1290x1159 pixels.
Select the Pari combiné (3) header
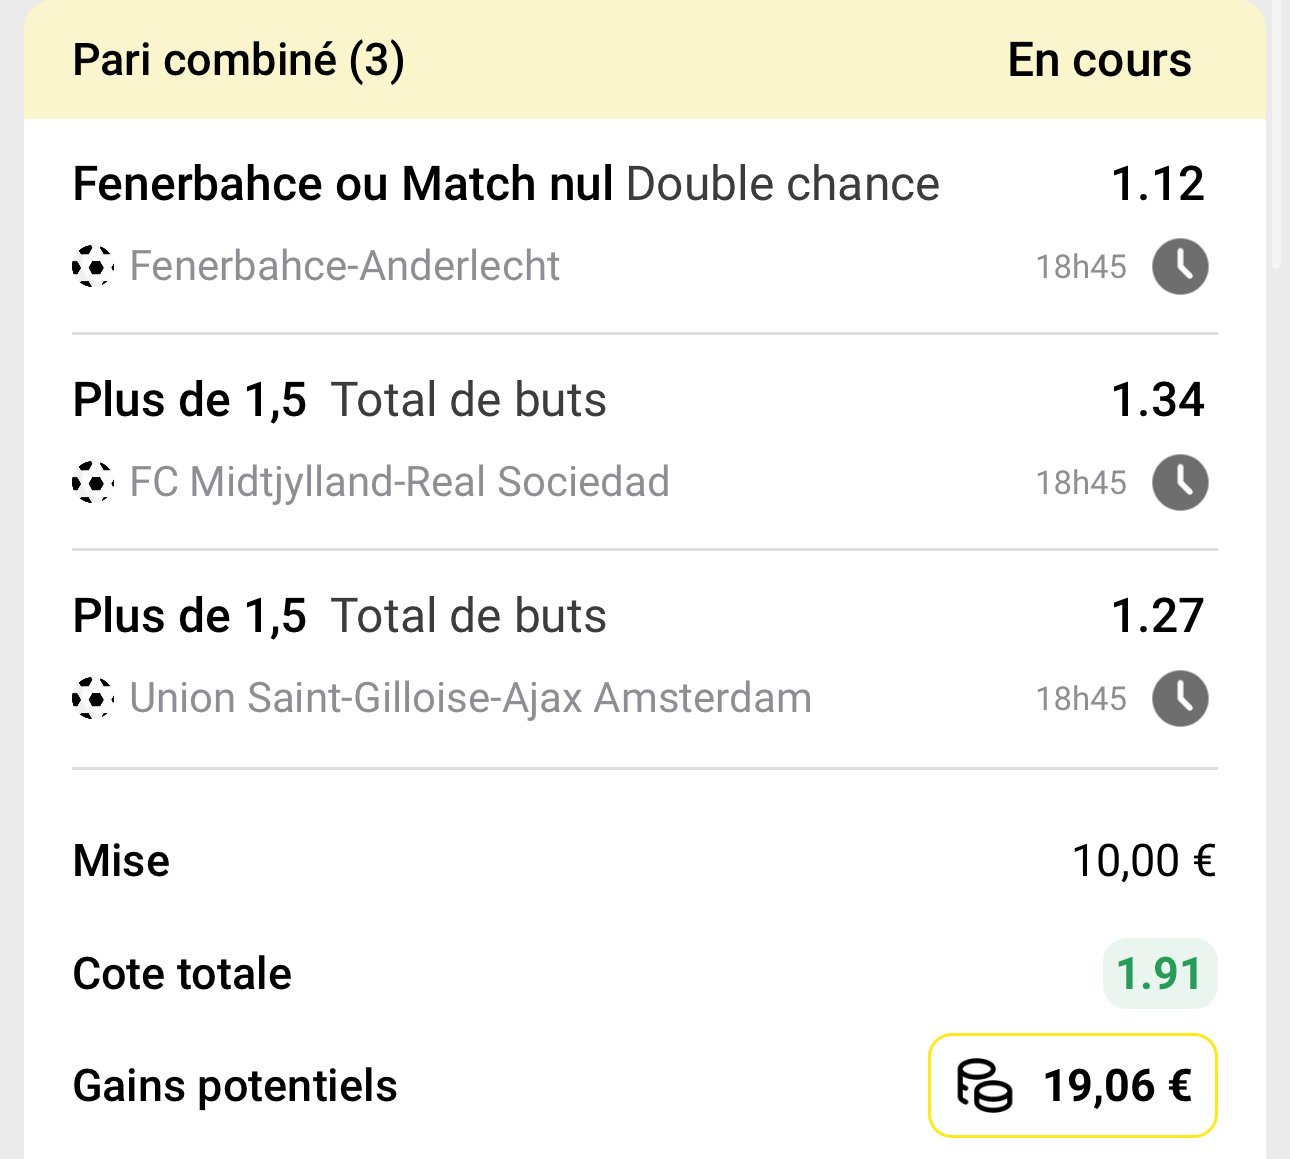(x=239, y=60)
